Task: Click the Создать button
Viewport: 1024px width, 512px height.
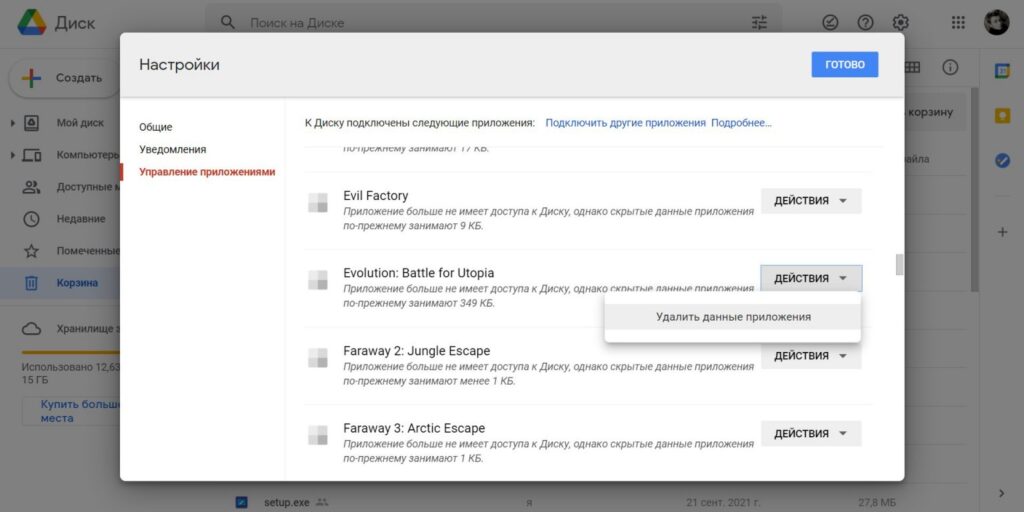Action: tap(64, 78)
